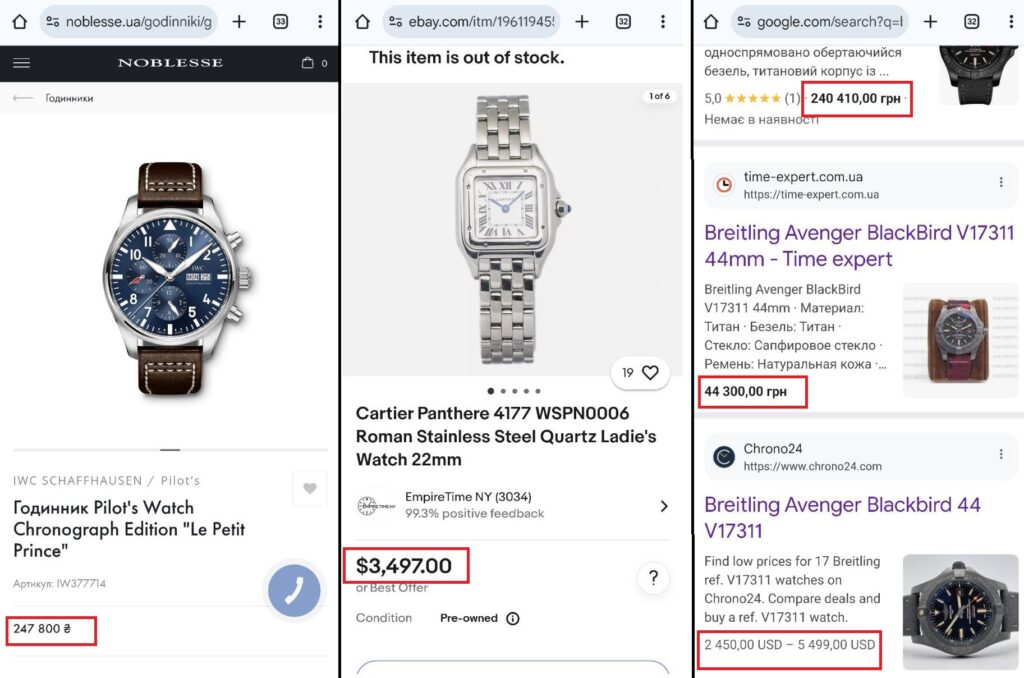1024x678 pixels.
Task: Select the second image carousel dot
Action: [x=501, y=391]
